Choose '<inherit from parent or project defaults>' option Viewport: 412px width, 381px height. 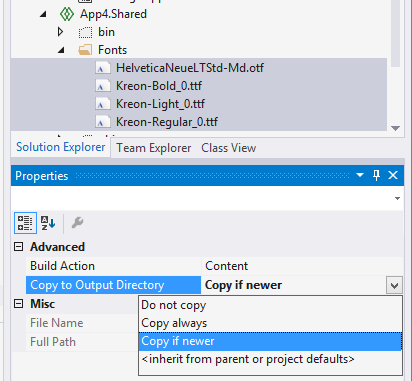(270, 359)
